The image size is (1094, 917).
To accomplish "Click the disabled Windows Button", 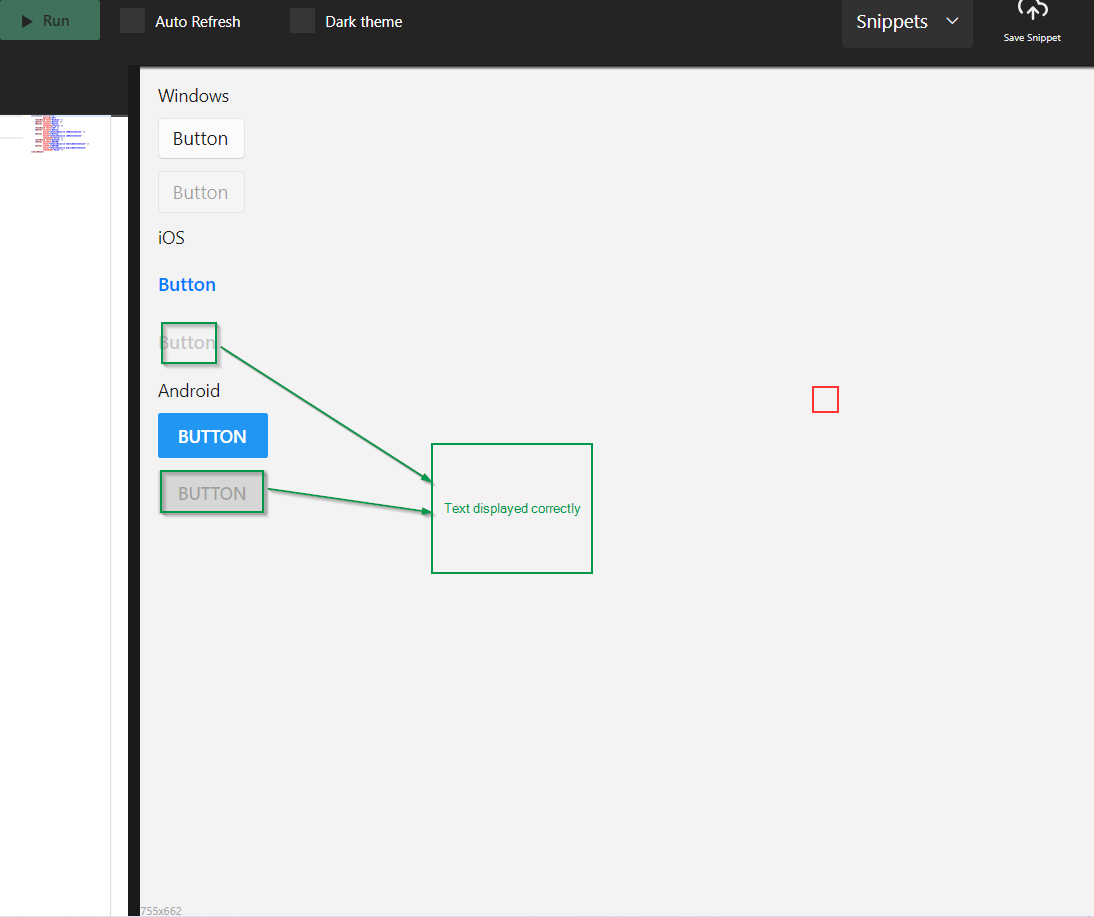I will pos(201,191).
